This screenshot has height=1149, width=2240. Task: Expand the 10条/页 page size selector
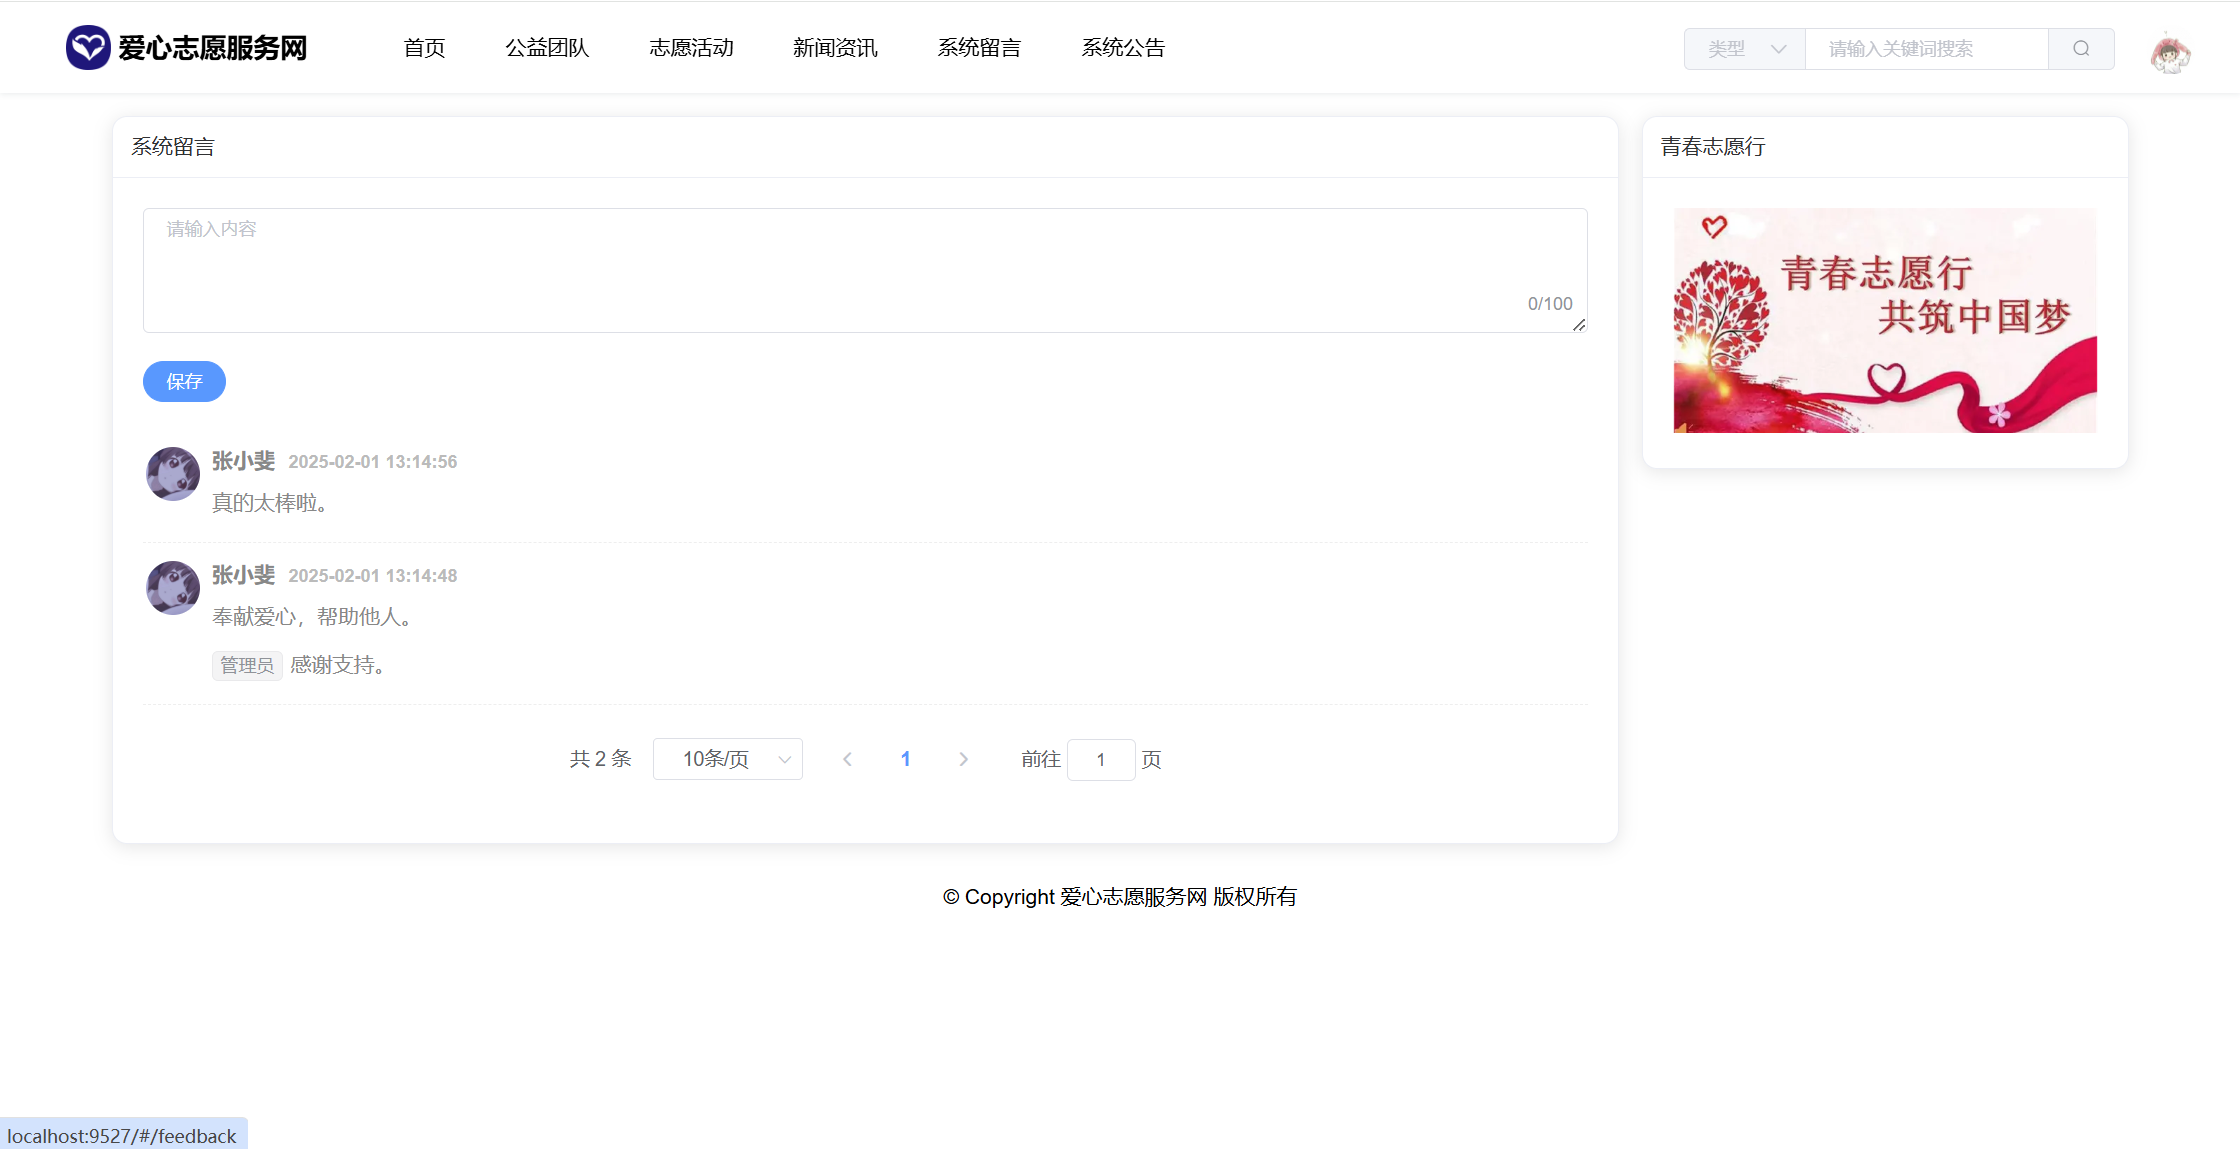pos(727,759)
